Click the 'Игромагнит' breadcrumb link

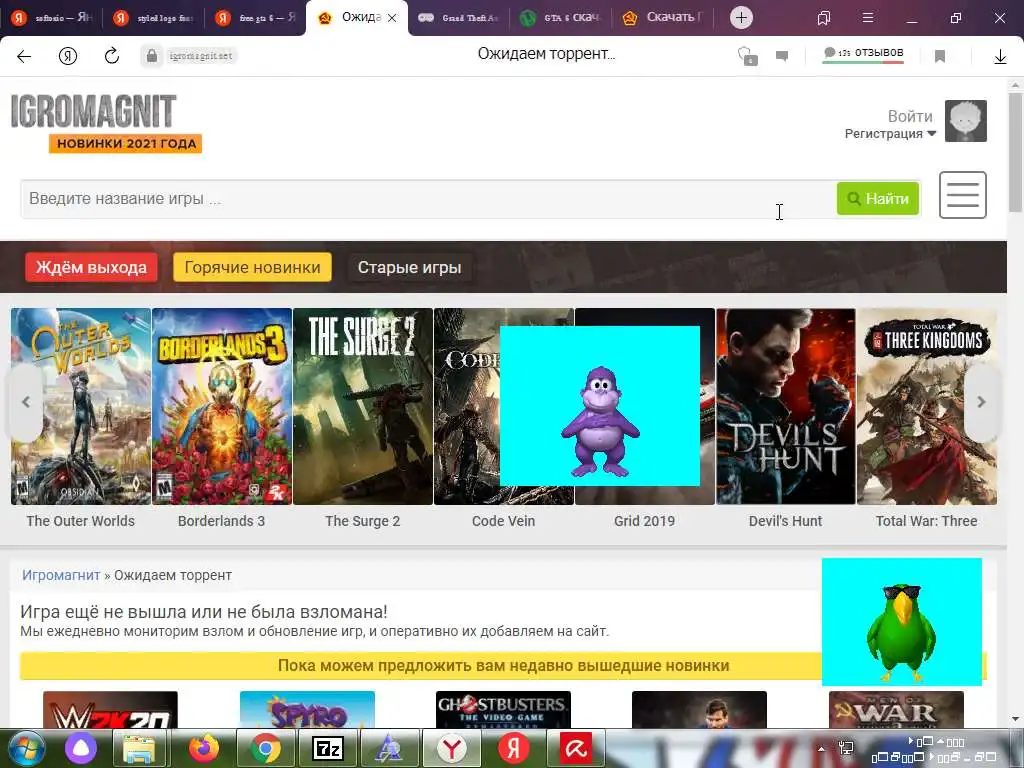pos(61,575)
